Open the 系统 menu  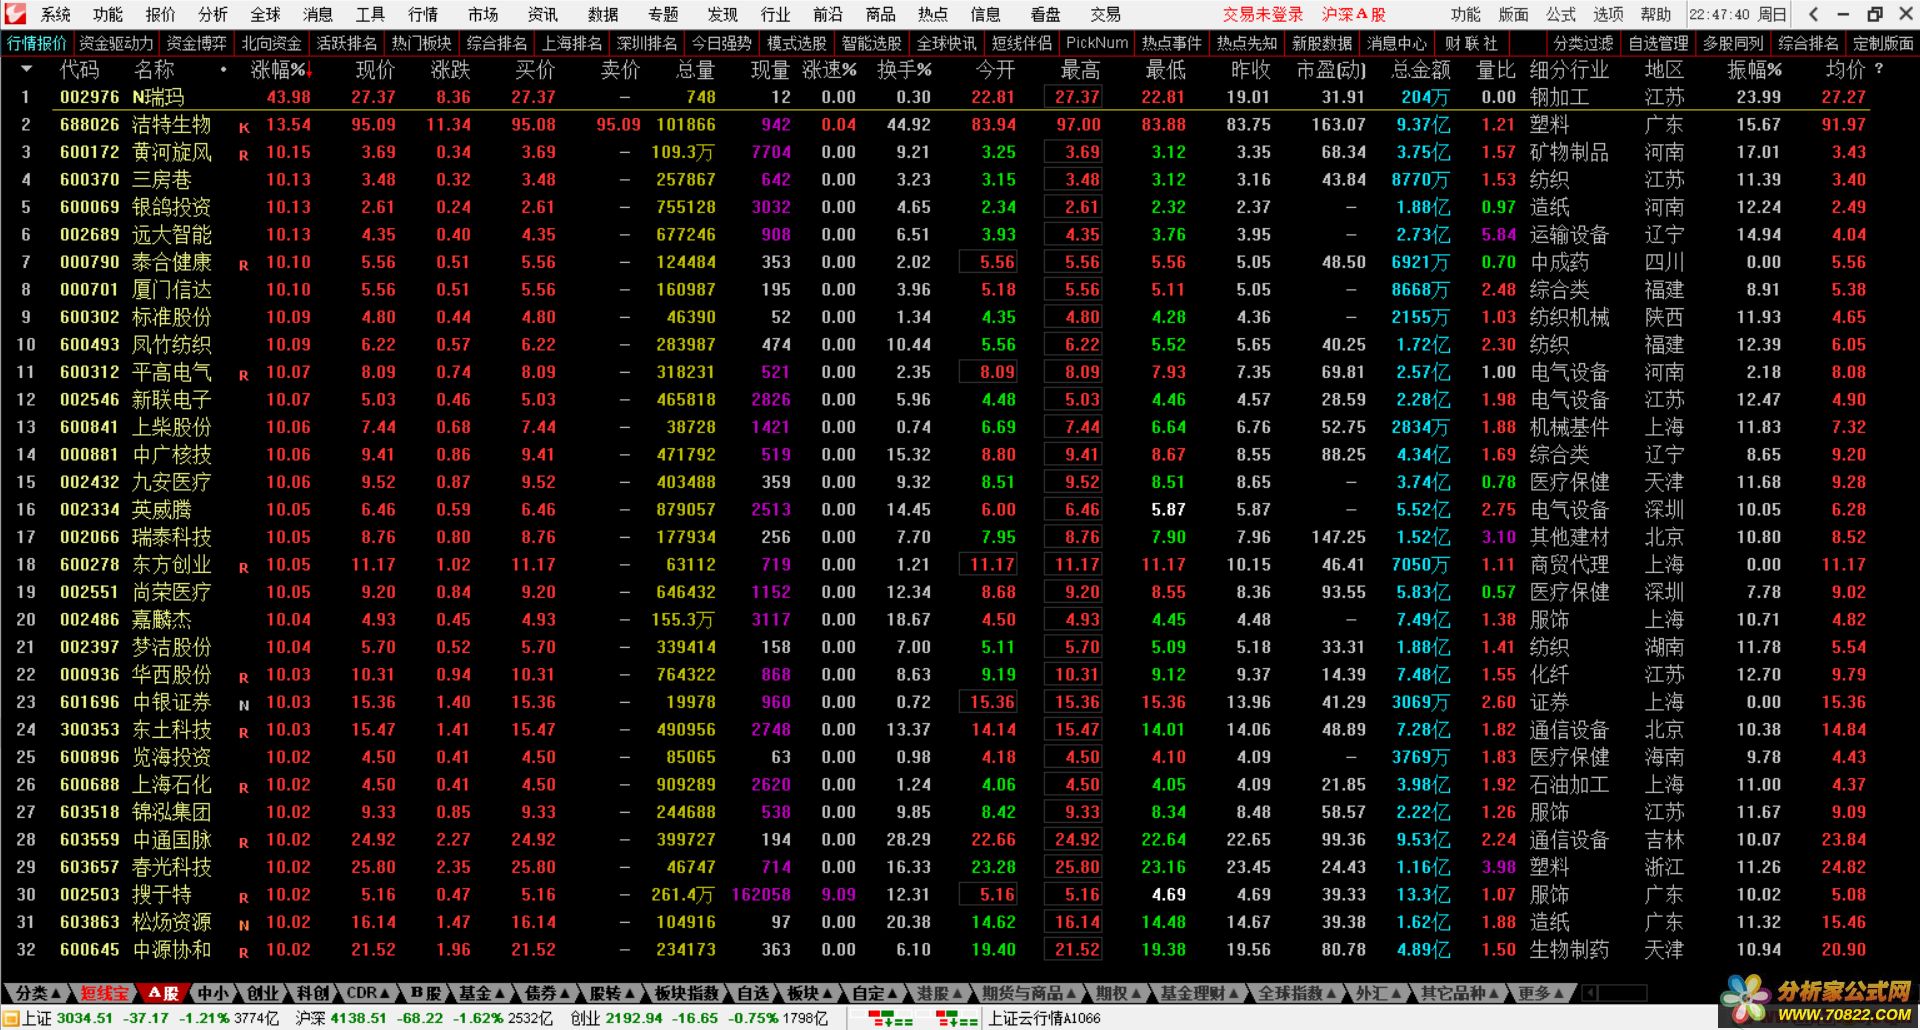(56, 14)
